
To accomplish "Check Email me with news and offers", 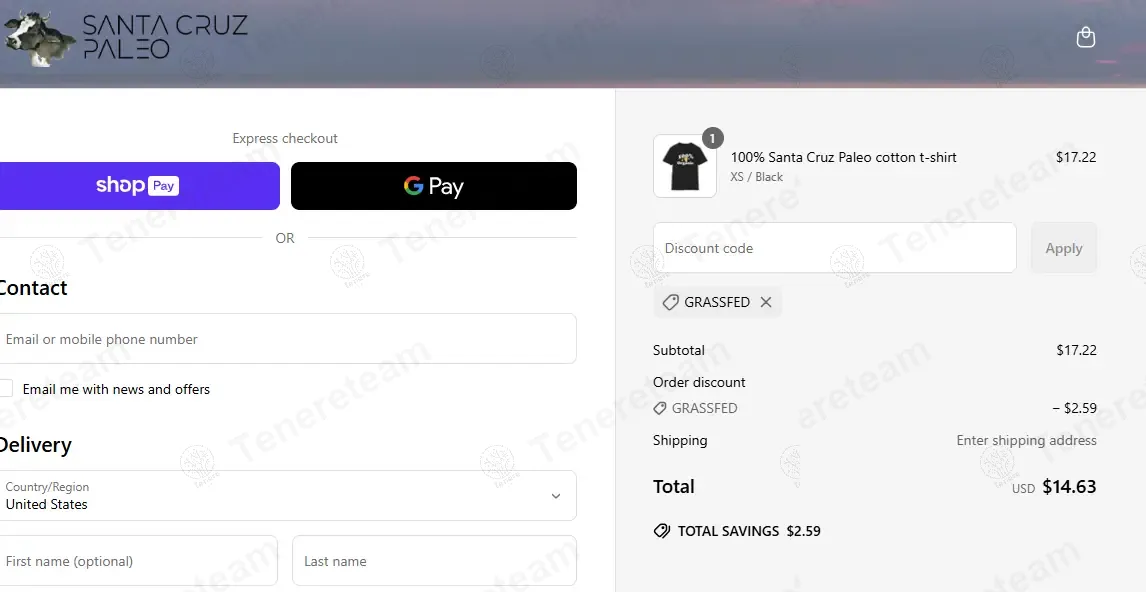I will 6,389.
